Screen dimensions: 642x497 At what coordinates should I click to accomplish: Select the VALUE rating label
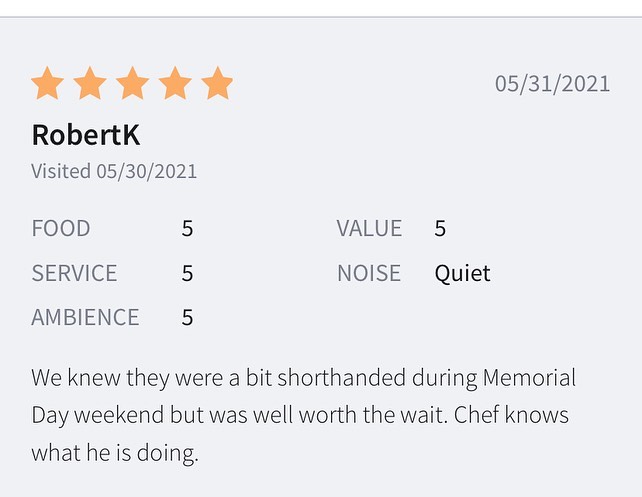[369, 228]
